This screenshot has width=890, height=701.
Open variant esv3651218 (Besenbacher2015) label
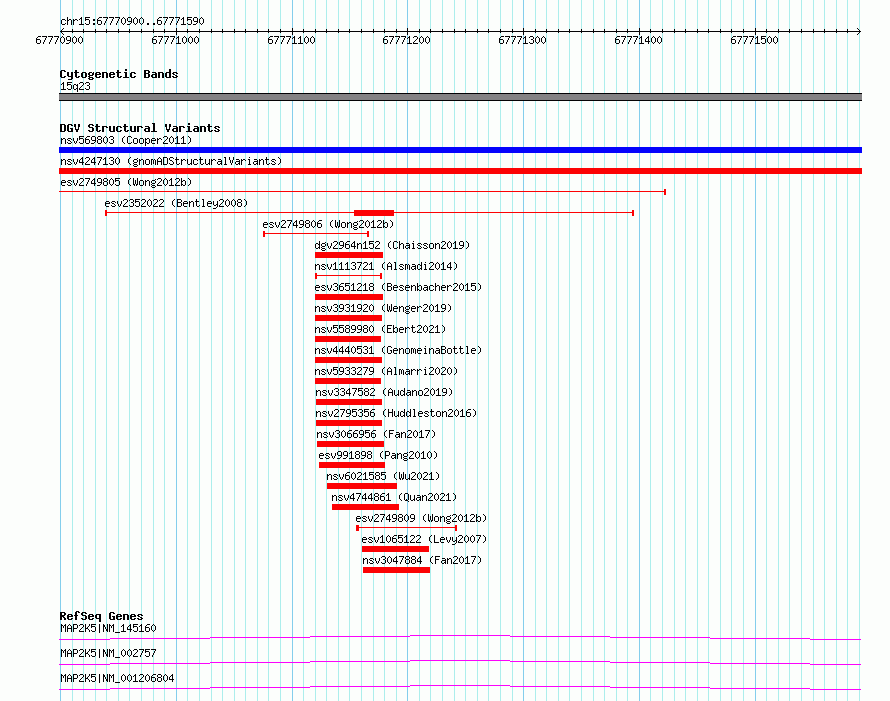[398, 287]
